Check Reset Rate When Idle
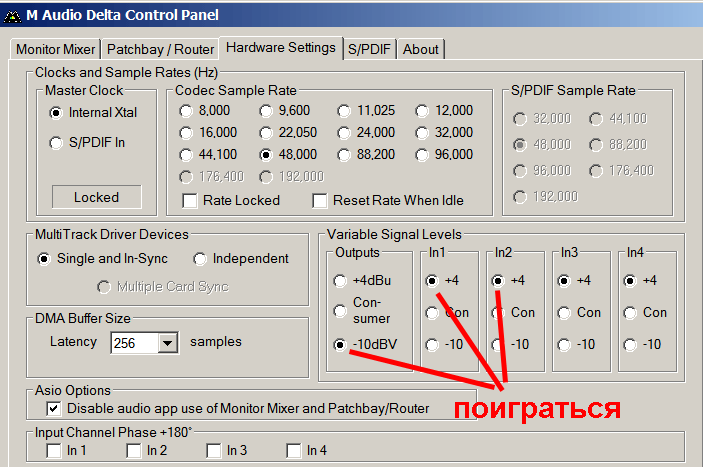Image resolution: width=703 pixels, height=467 pixels. 320,200
